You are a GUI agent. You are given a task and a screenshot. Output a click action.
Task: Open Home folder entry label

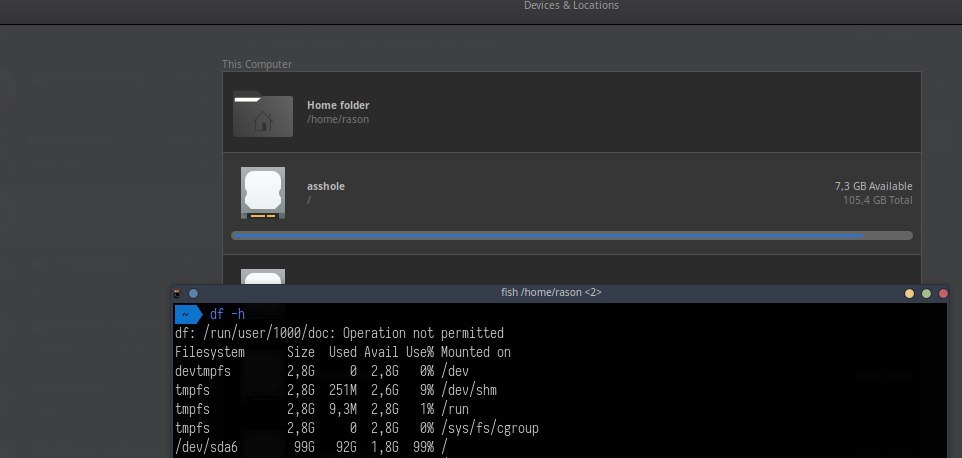(338, 105)
